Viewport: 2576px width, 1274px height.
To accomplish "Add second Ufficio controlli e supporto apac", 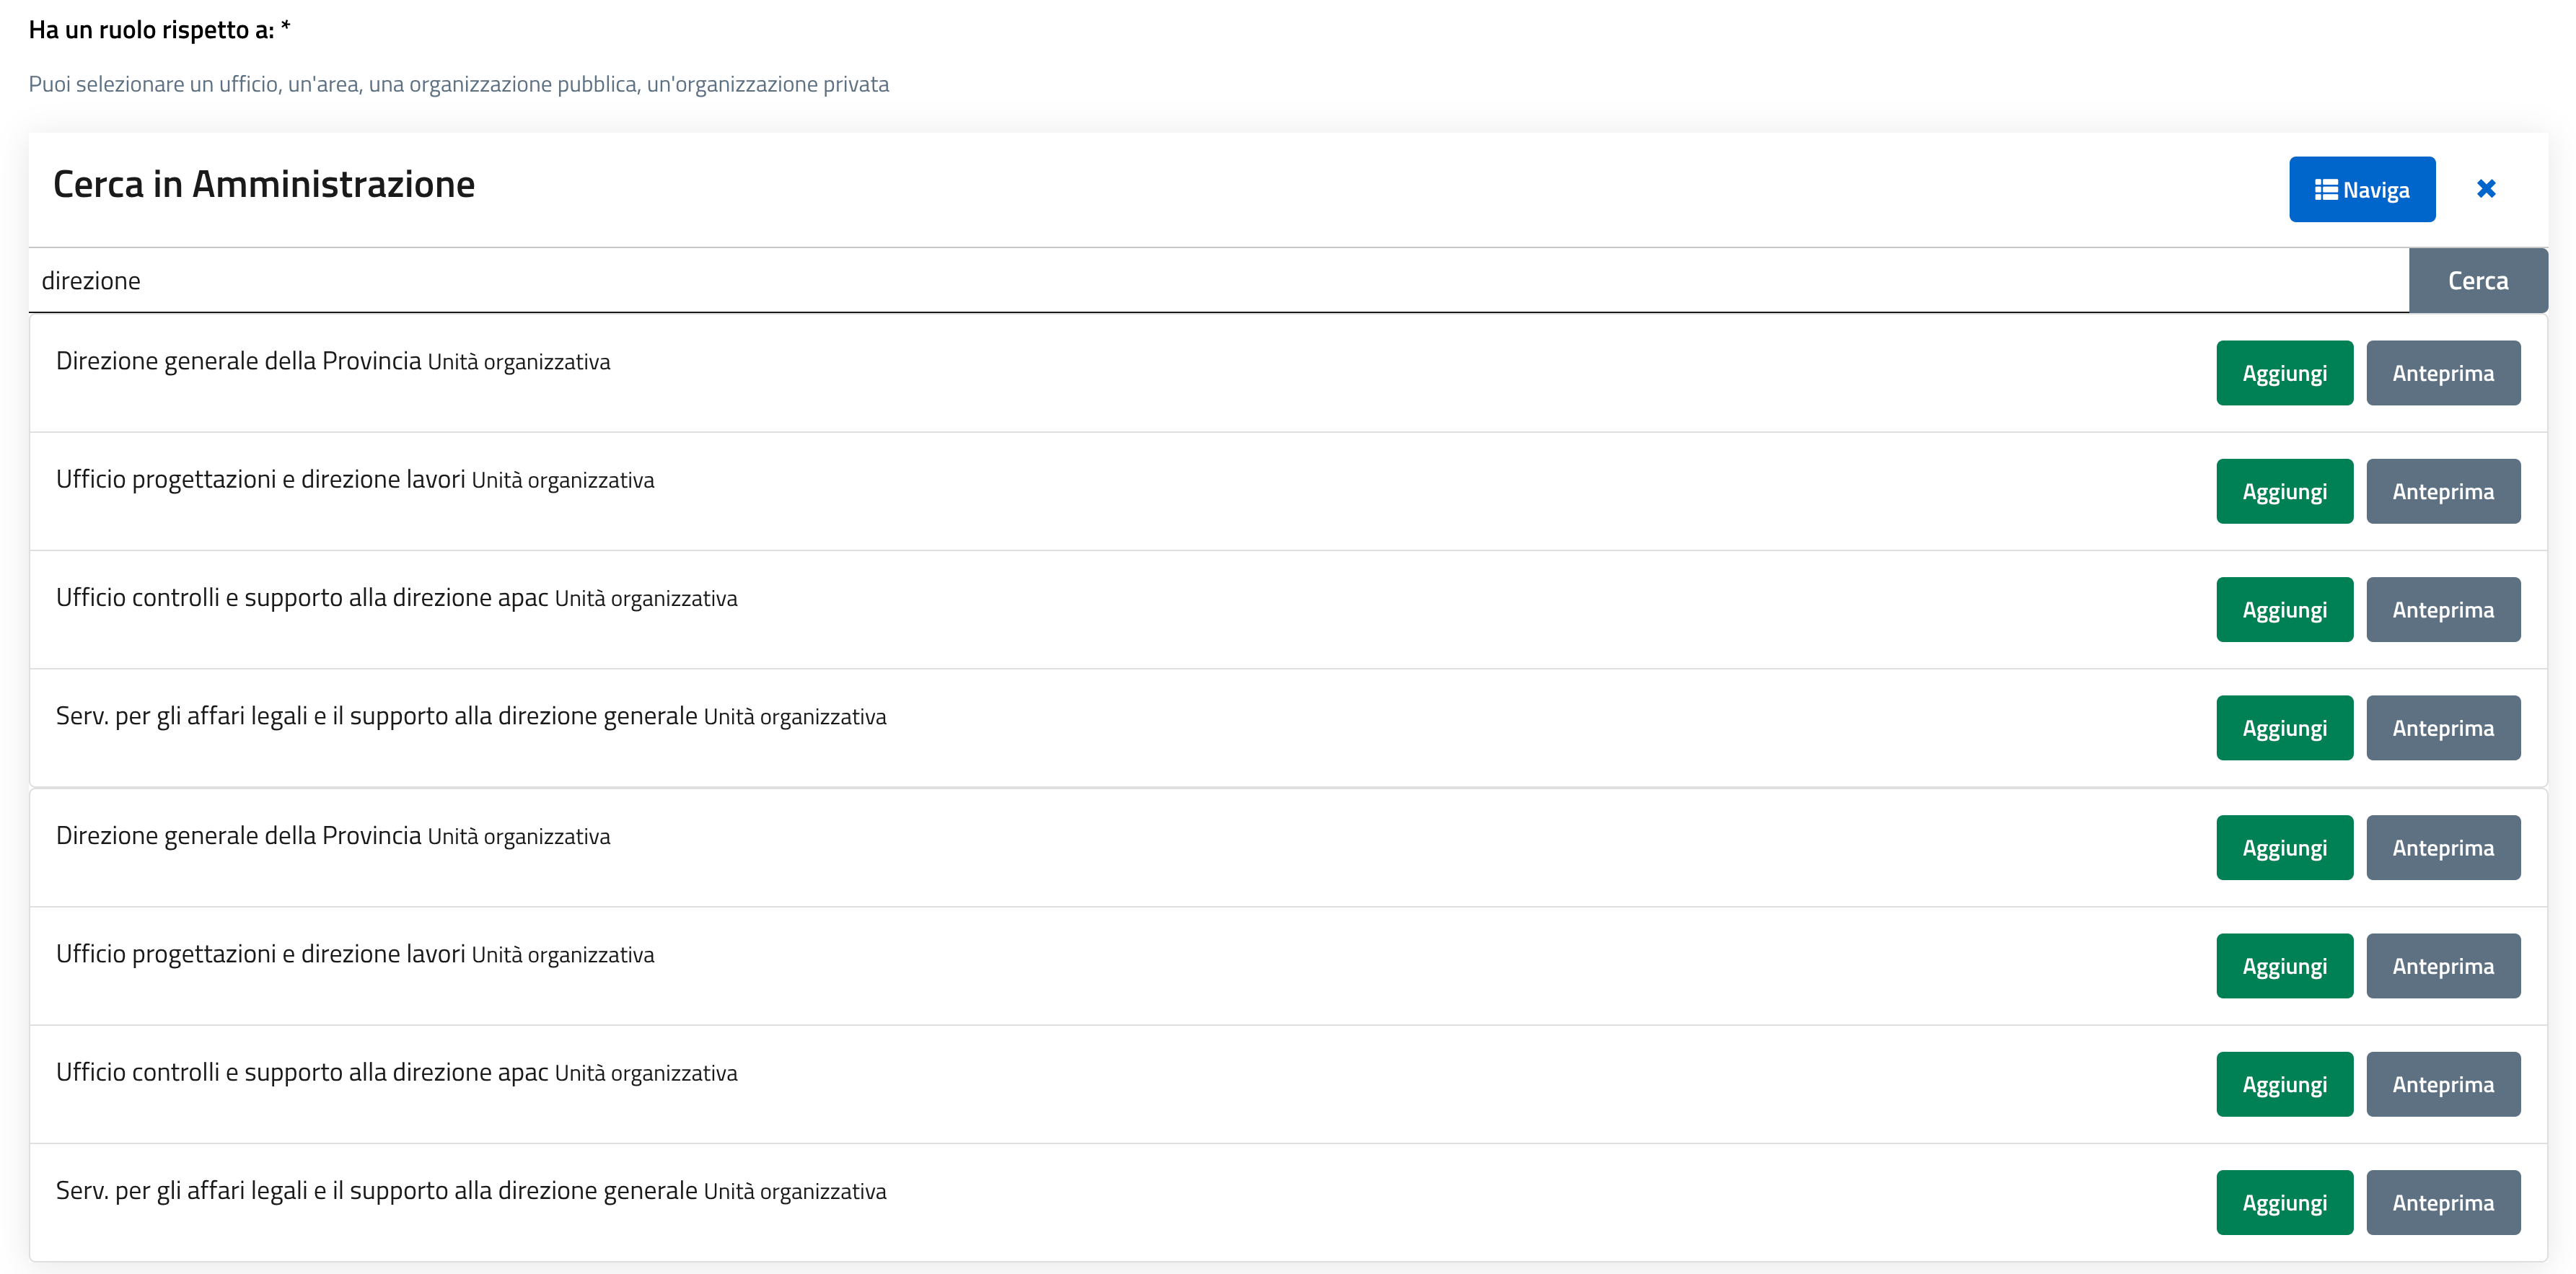I will click(x=2283, y=1084).
